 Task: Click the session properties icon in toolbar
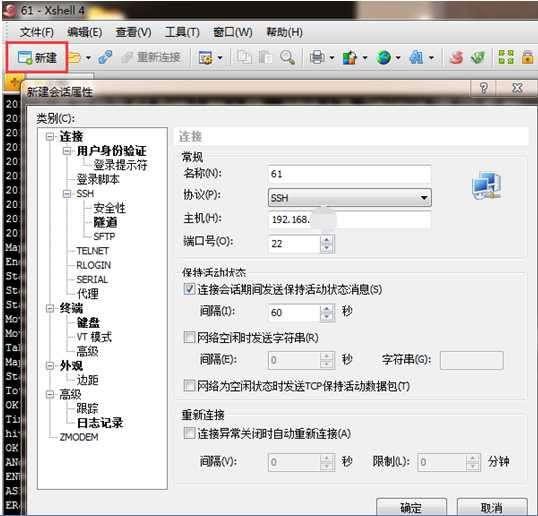pyautogui.click(x=206, y=58)
